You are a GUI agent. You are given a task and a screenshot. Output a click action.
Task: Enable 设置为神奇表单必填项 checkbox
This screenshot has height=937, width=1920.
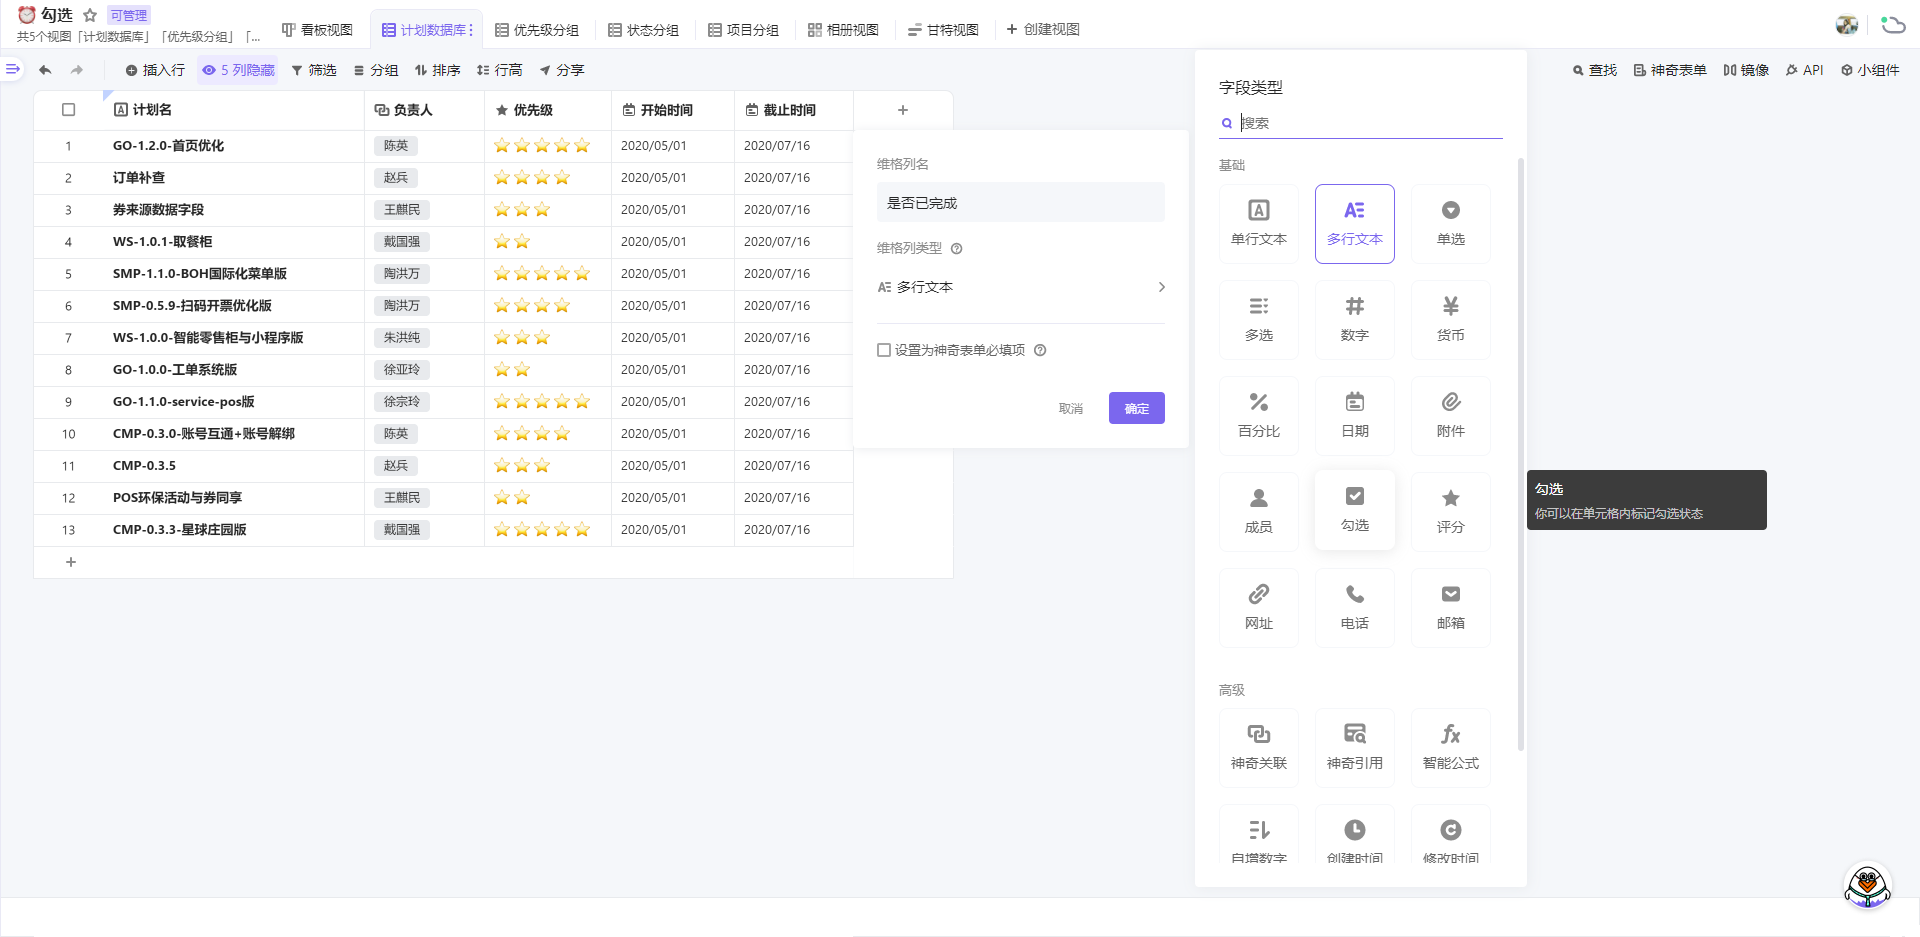pos(884,350)
